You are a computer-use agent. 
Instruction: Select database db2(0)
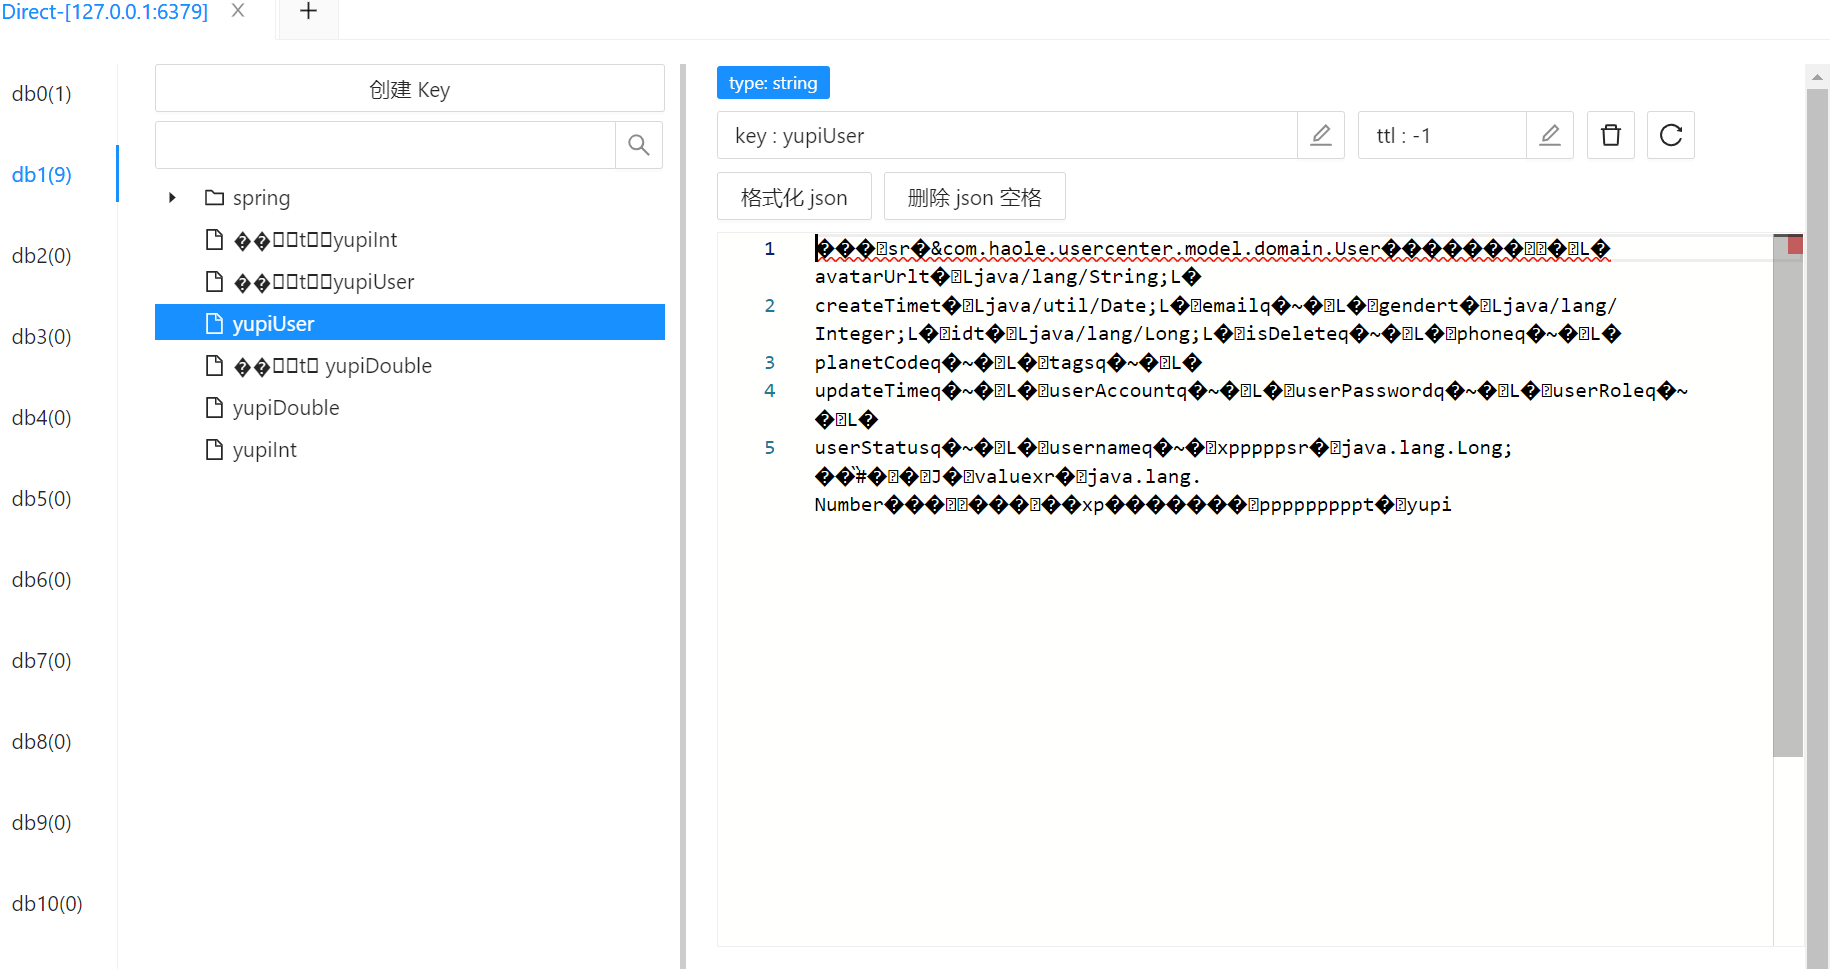pyautogui.click(x=42, y=255)
